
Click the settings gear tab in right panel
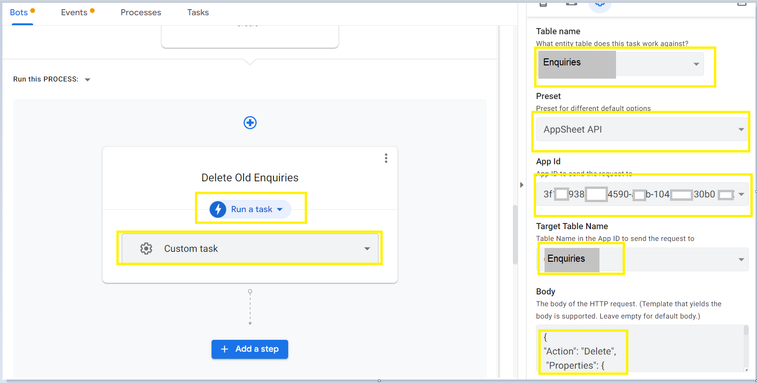600,4
